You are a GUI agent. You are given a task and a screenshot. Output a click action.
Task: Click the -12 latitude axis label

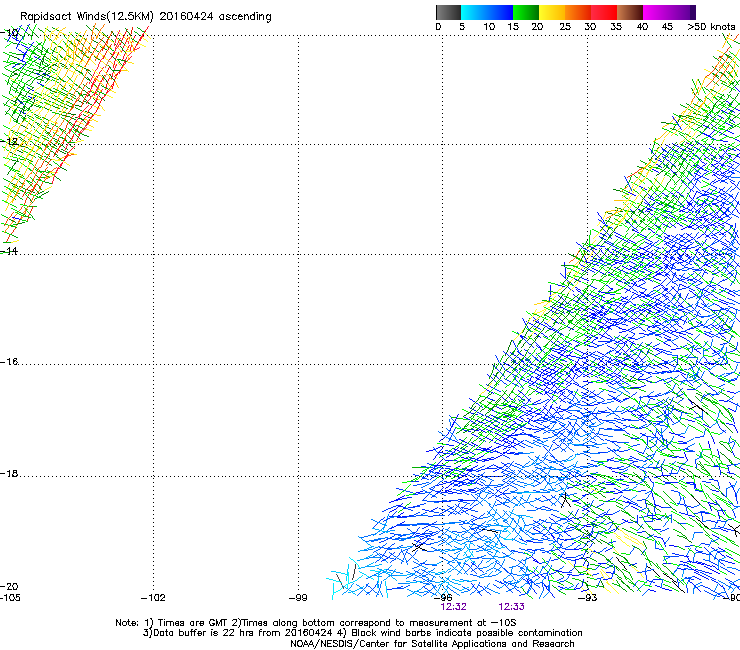click(x=9, y=141)
